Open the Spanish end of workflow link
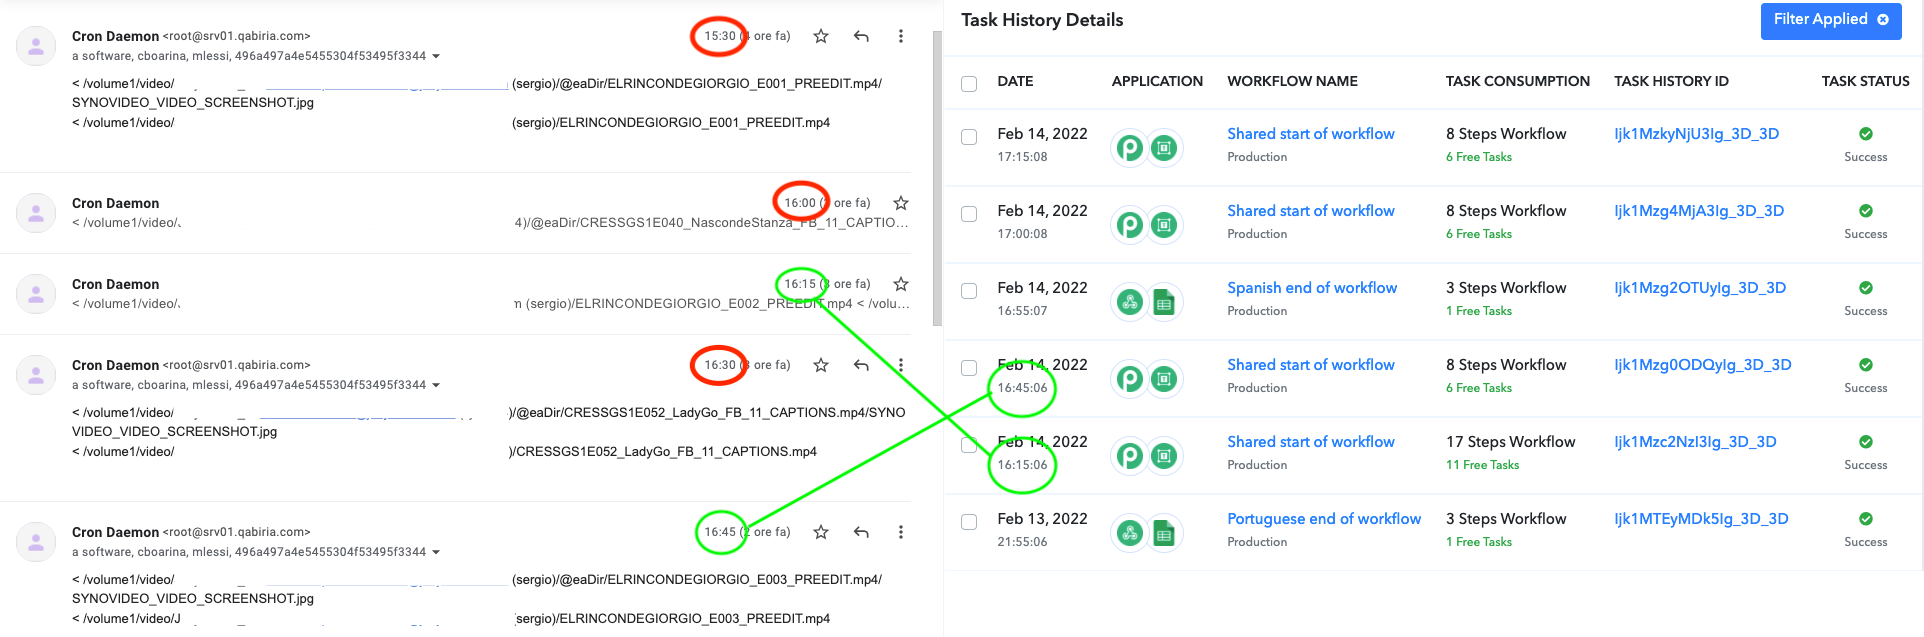The width and height of the screenshot is (1924, 637). click(1312, 288)
